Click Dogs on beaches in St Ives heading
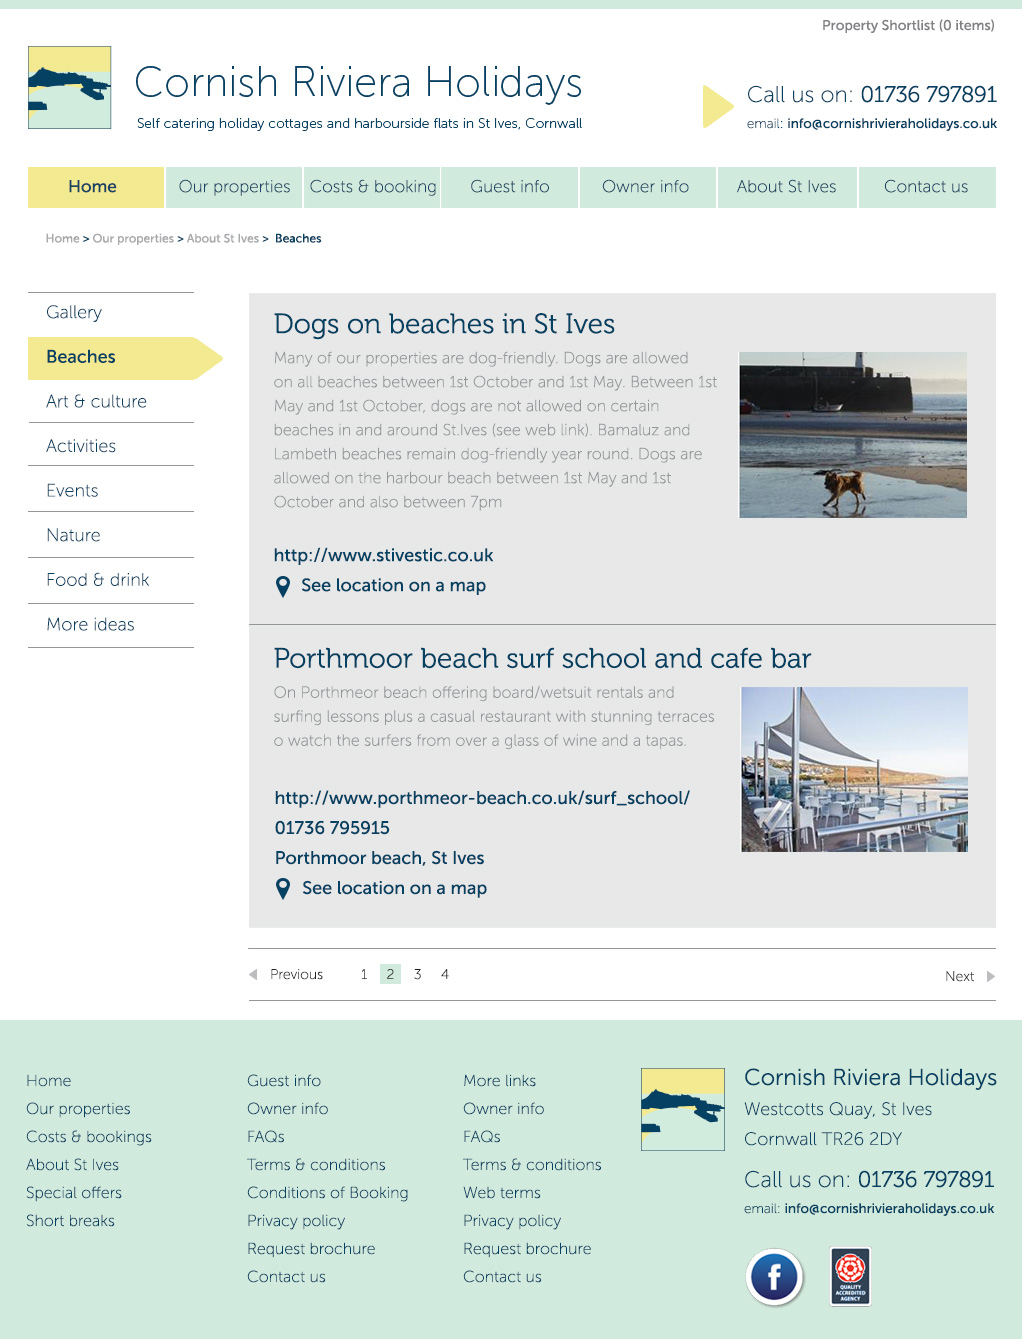Image resolution: width=1022 pixels, height=1339 pixels. [444, 324]
